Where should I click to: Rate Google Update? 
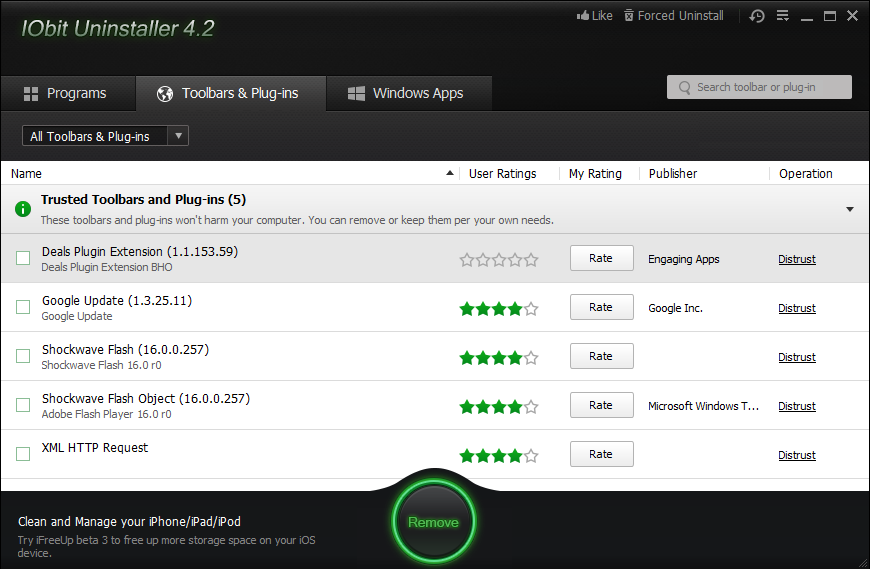tap(601, 307)
